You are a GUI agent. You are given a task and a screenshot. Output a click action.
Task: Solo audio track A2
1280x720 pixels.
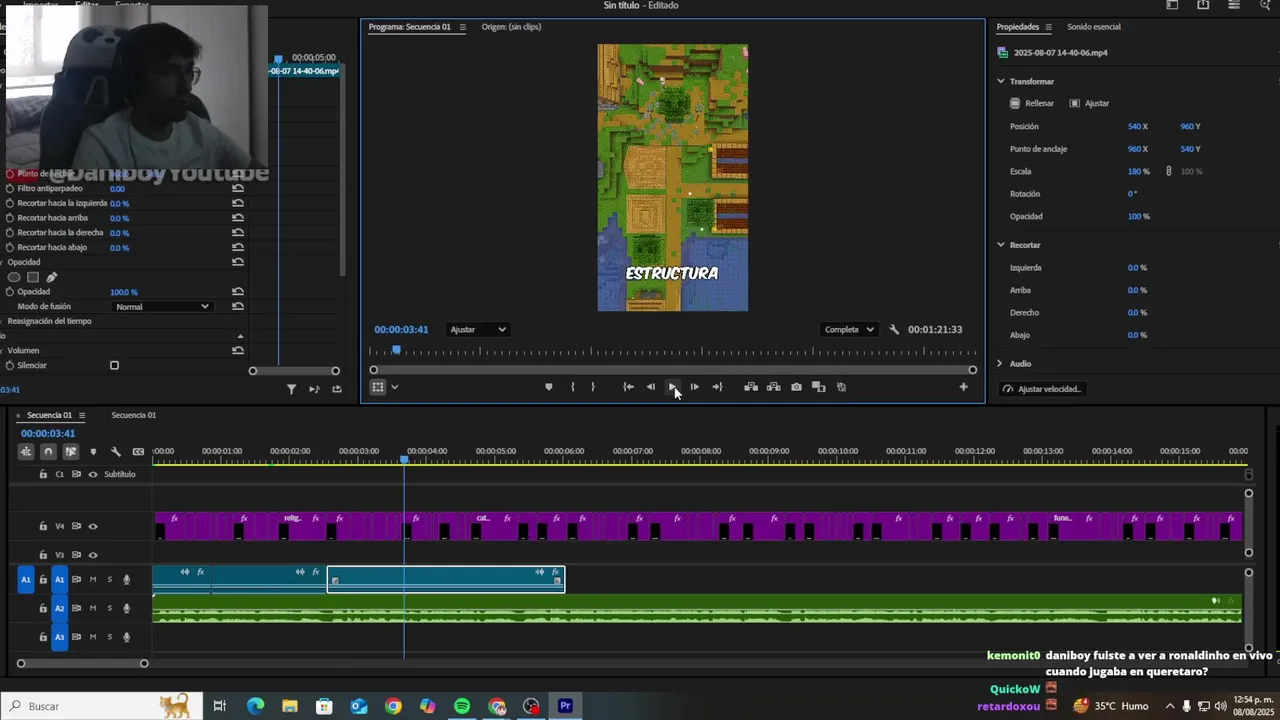[110, 608]
